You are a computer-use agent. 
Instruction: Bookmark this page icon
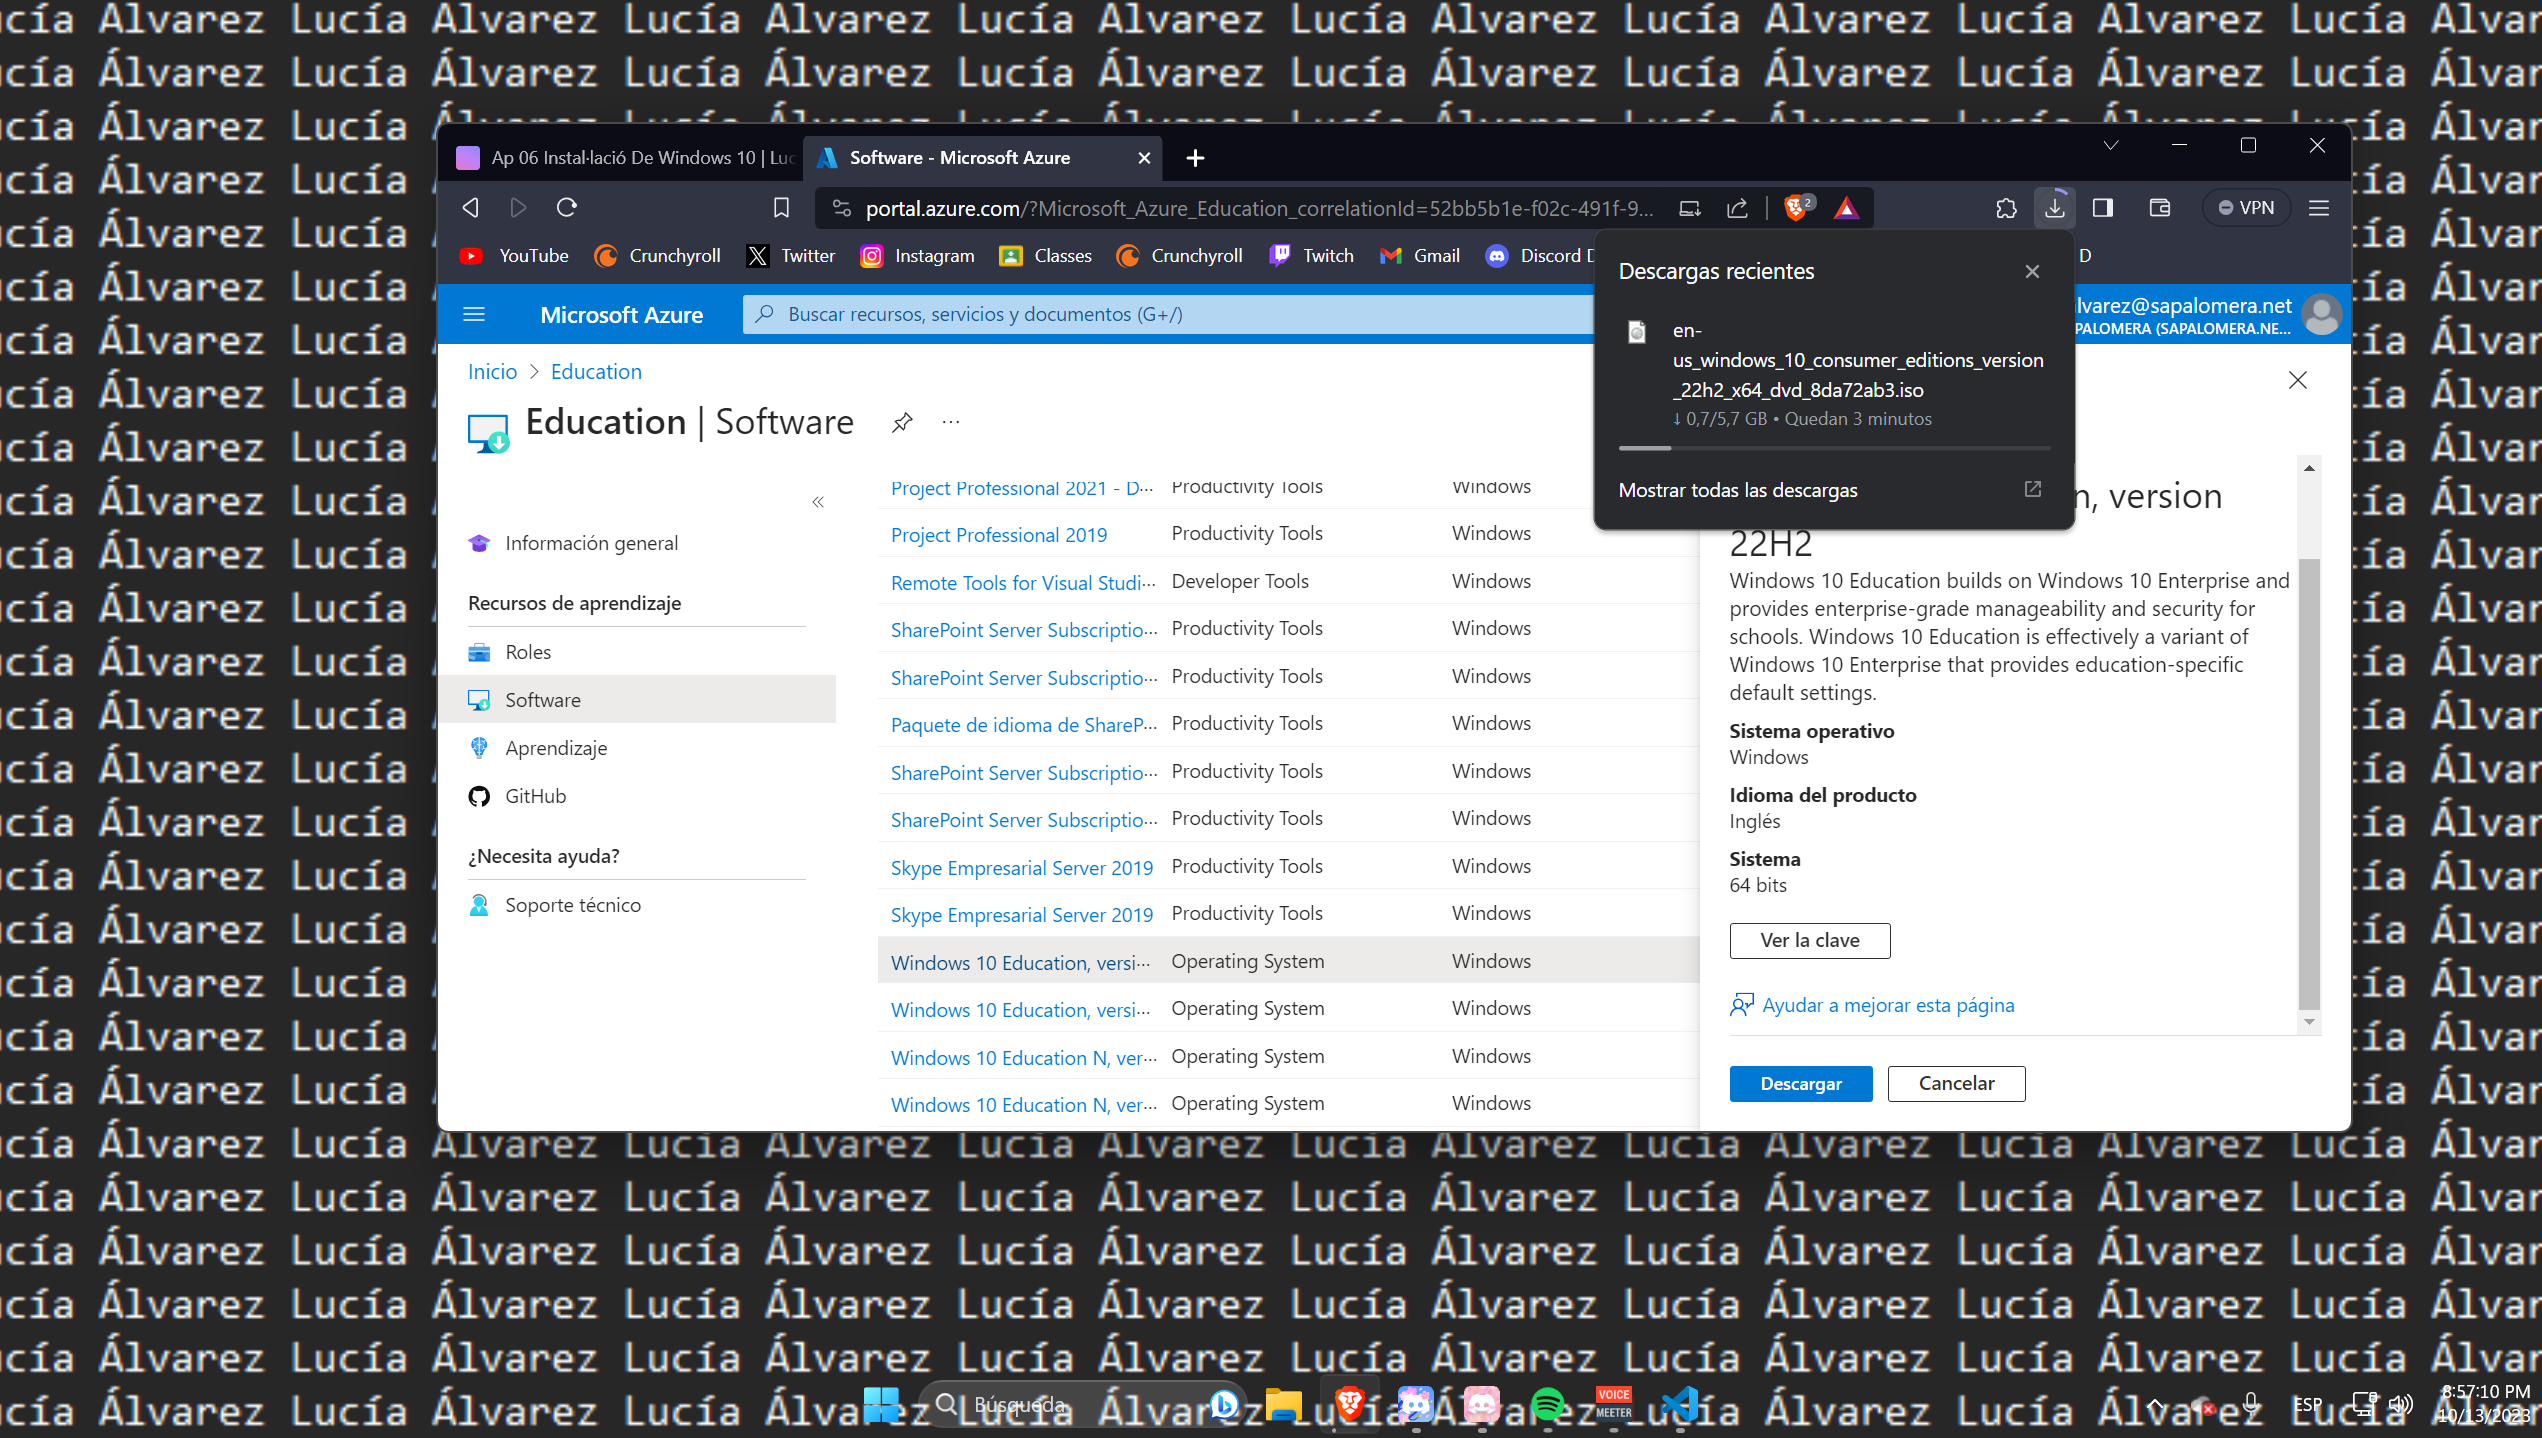point(781,208)
